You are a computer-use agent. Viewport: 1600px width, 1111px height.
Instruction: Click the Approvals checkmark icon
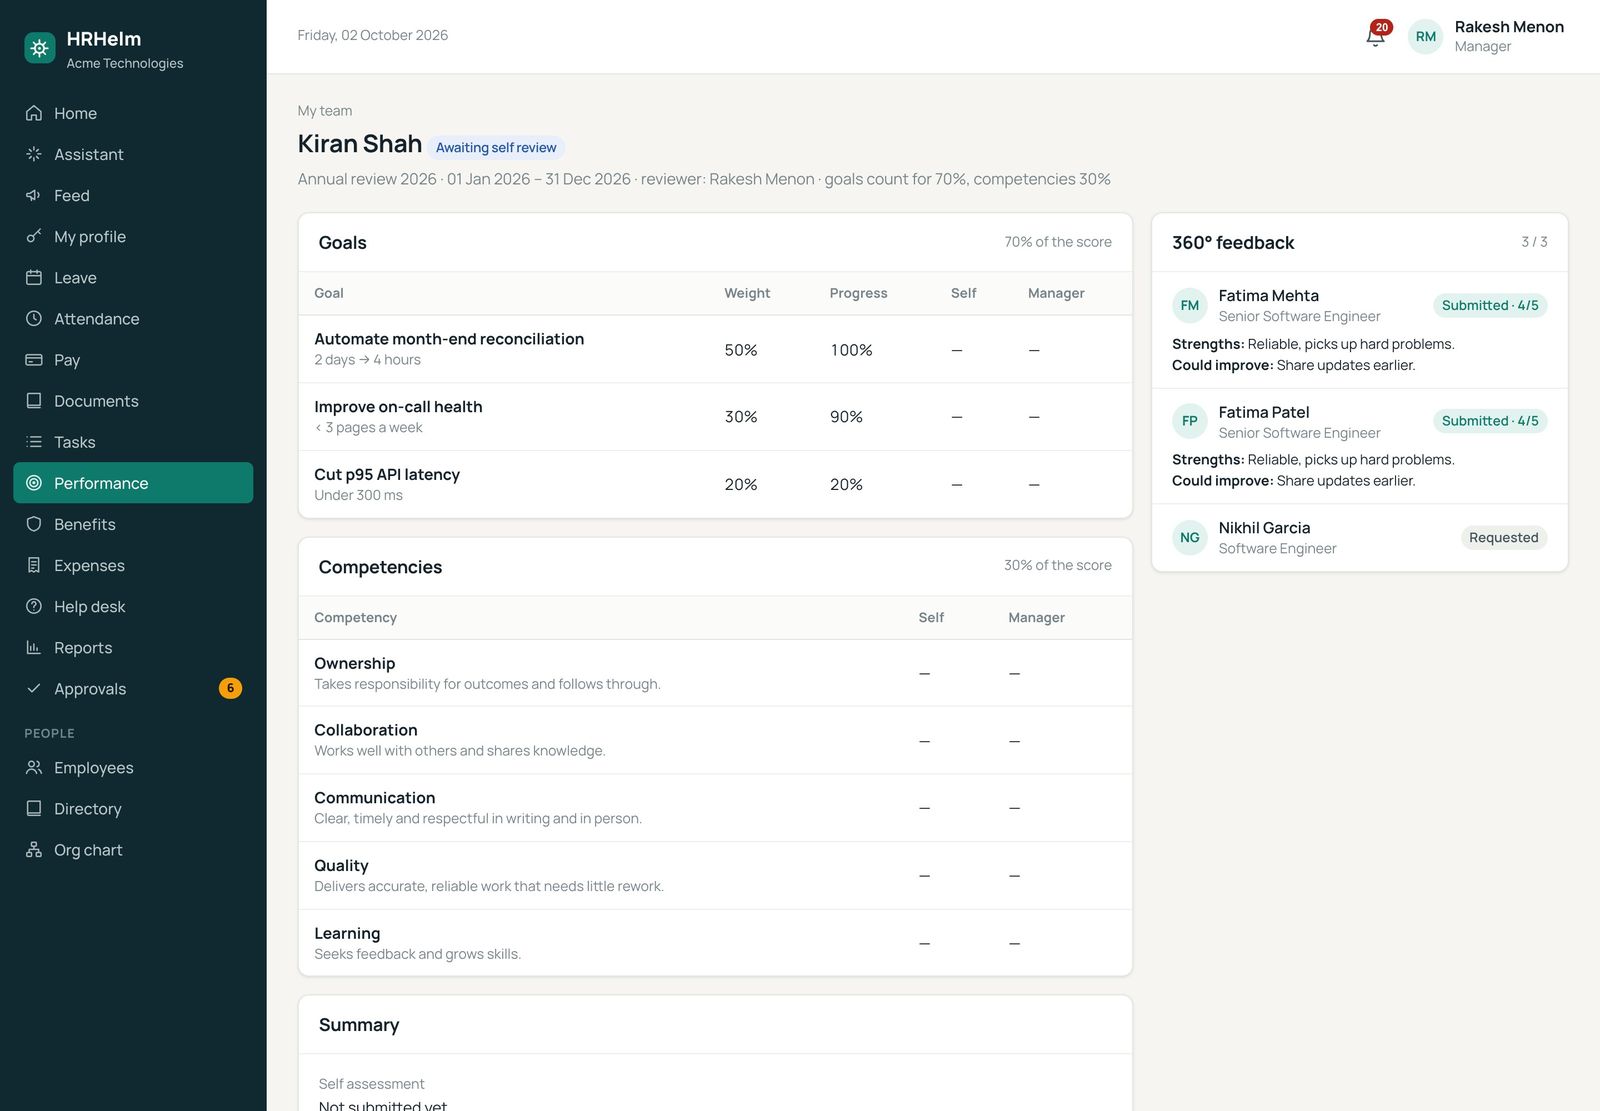[x=34, y=688]
